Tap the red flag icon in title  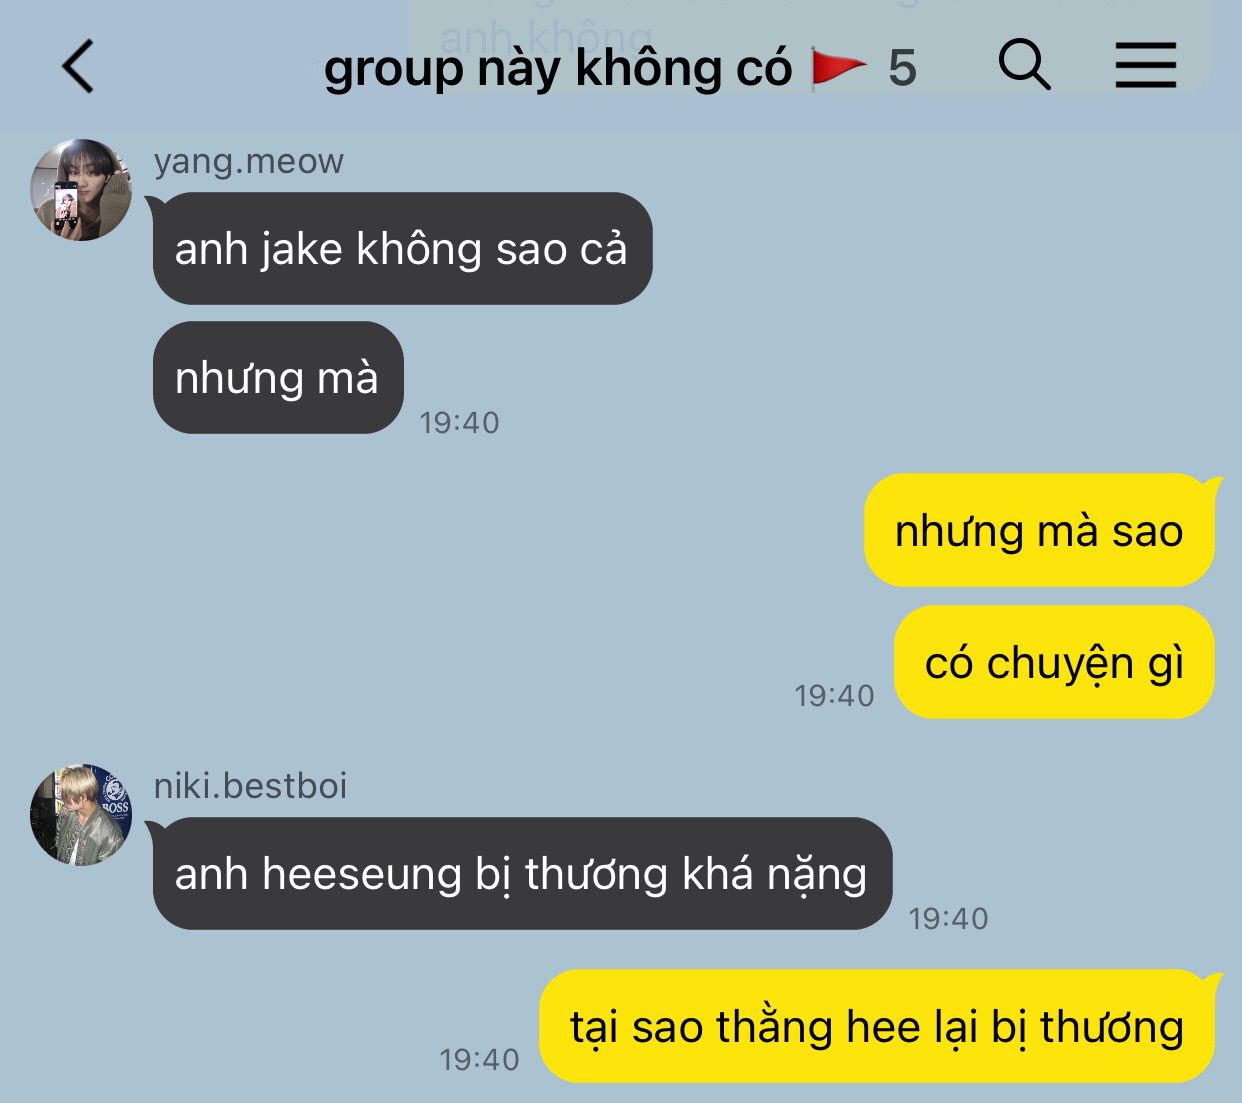point(838,68)
